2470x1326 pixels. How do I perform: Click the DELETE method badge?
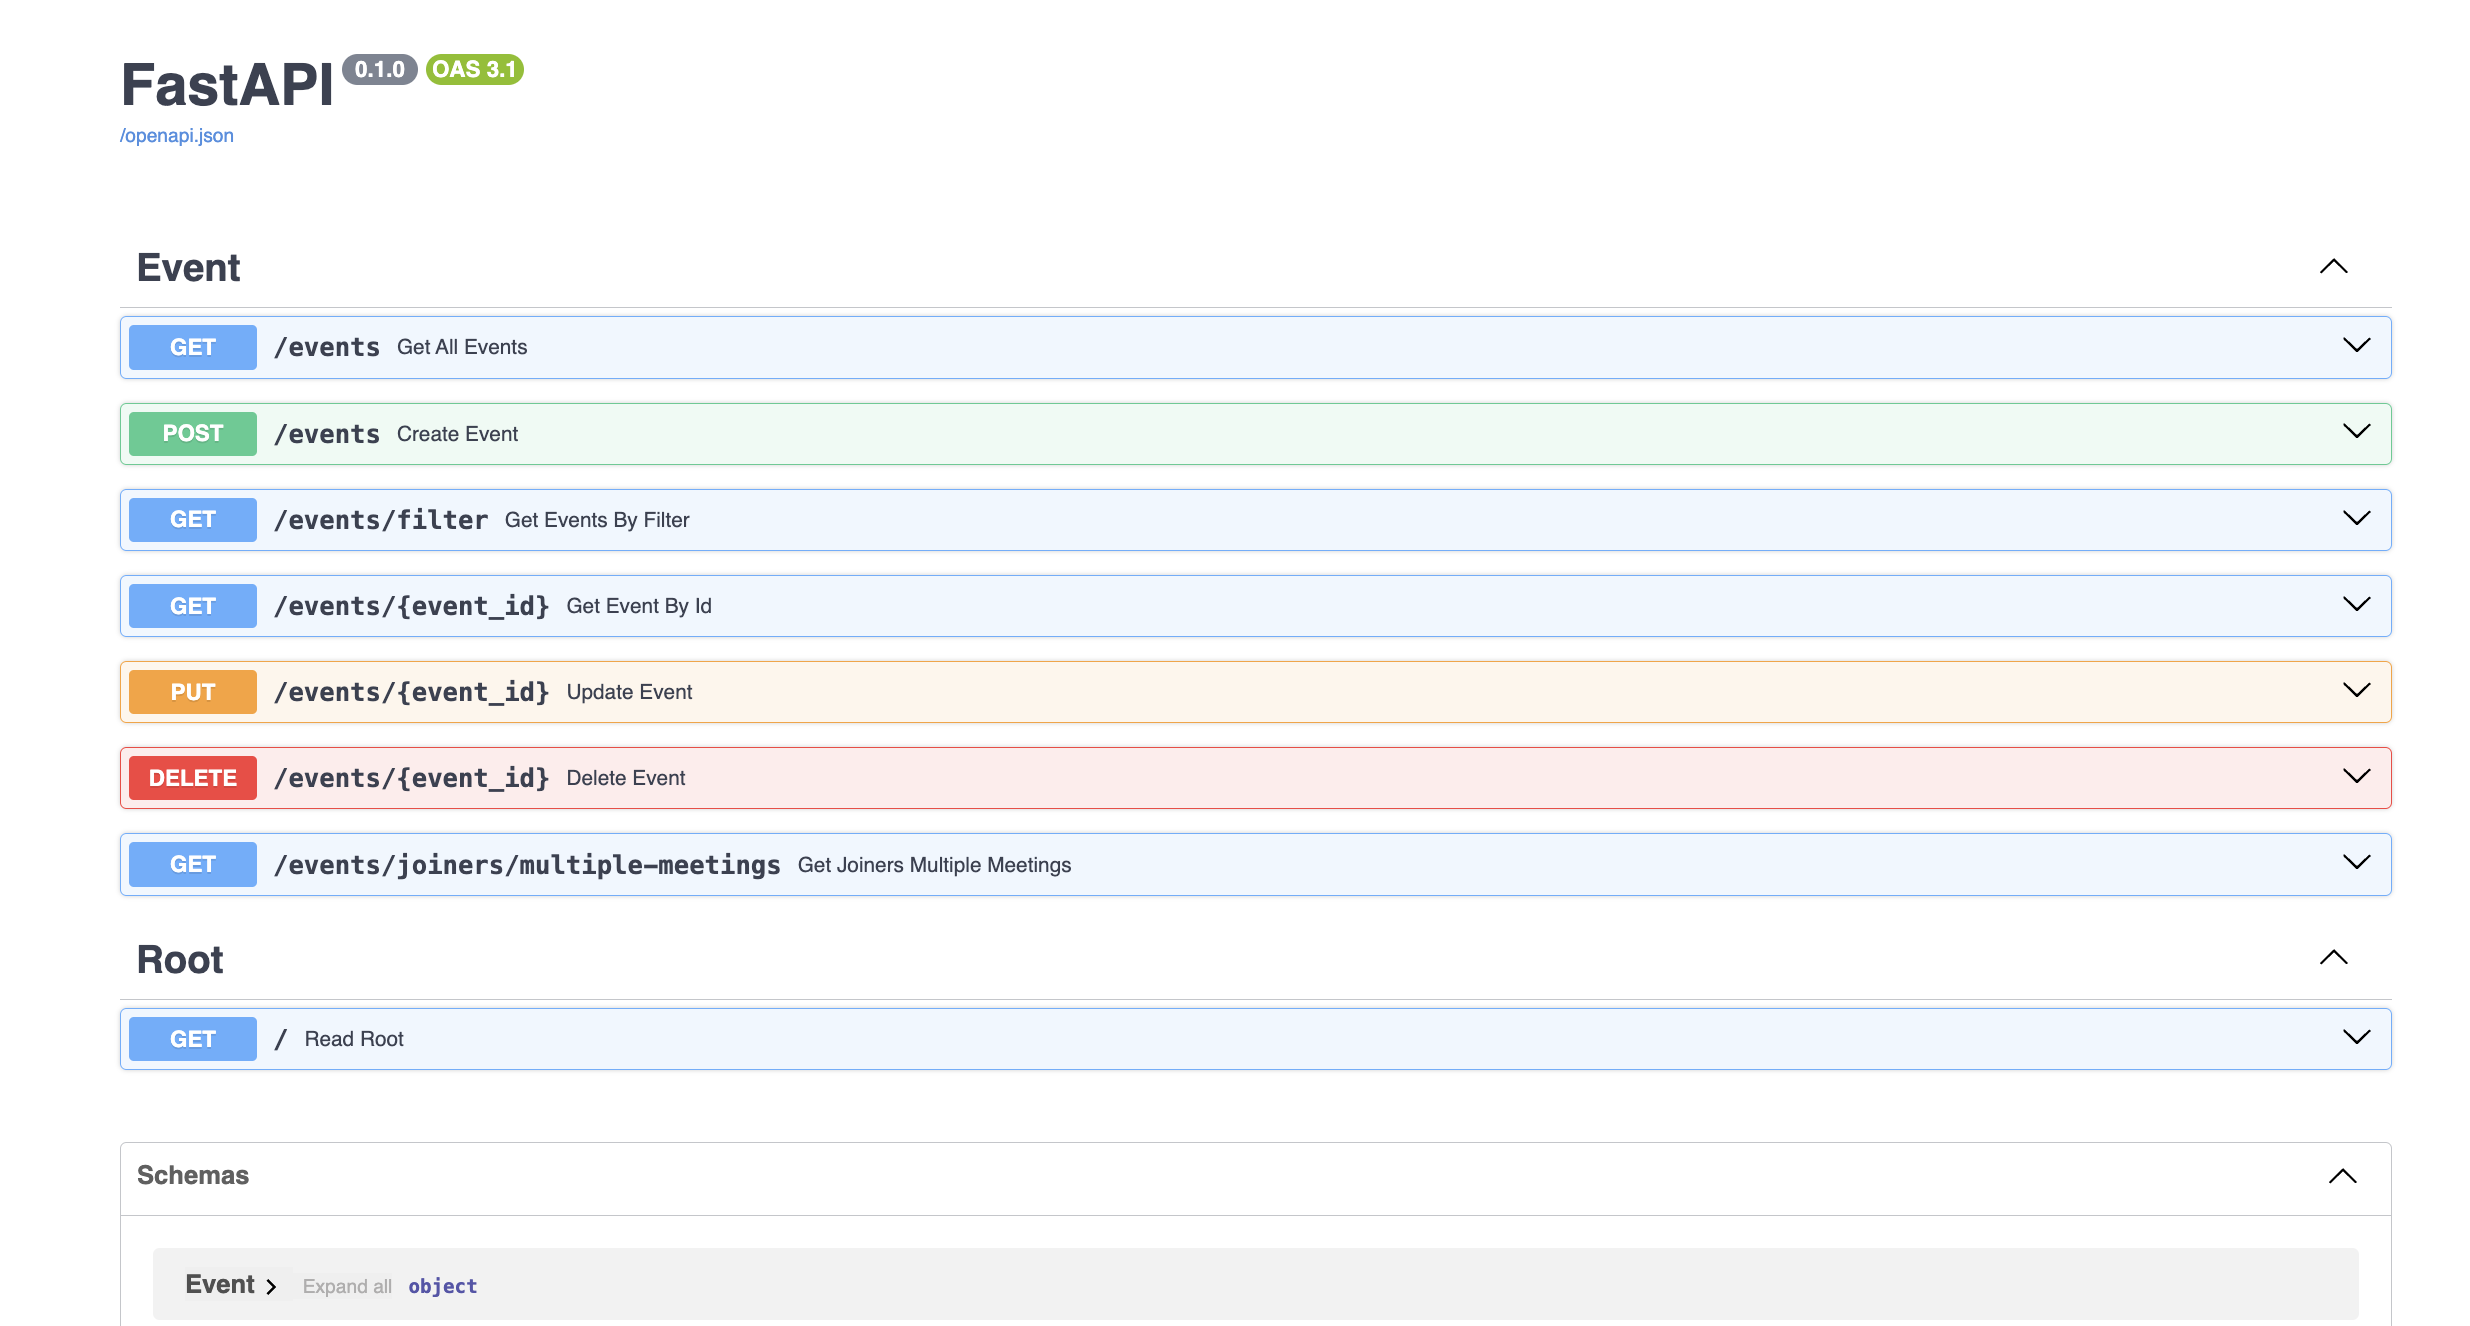click(193, 778)
